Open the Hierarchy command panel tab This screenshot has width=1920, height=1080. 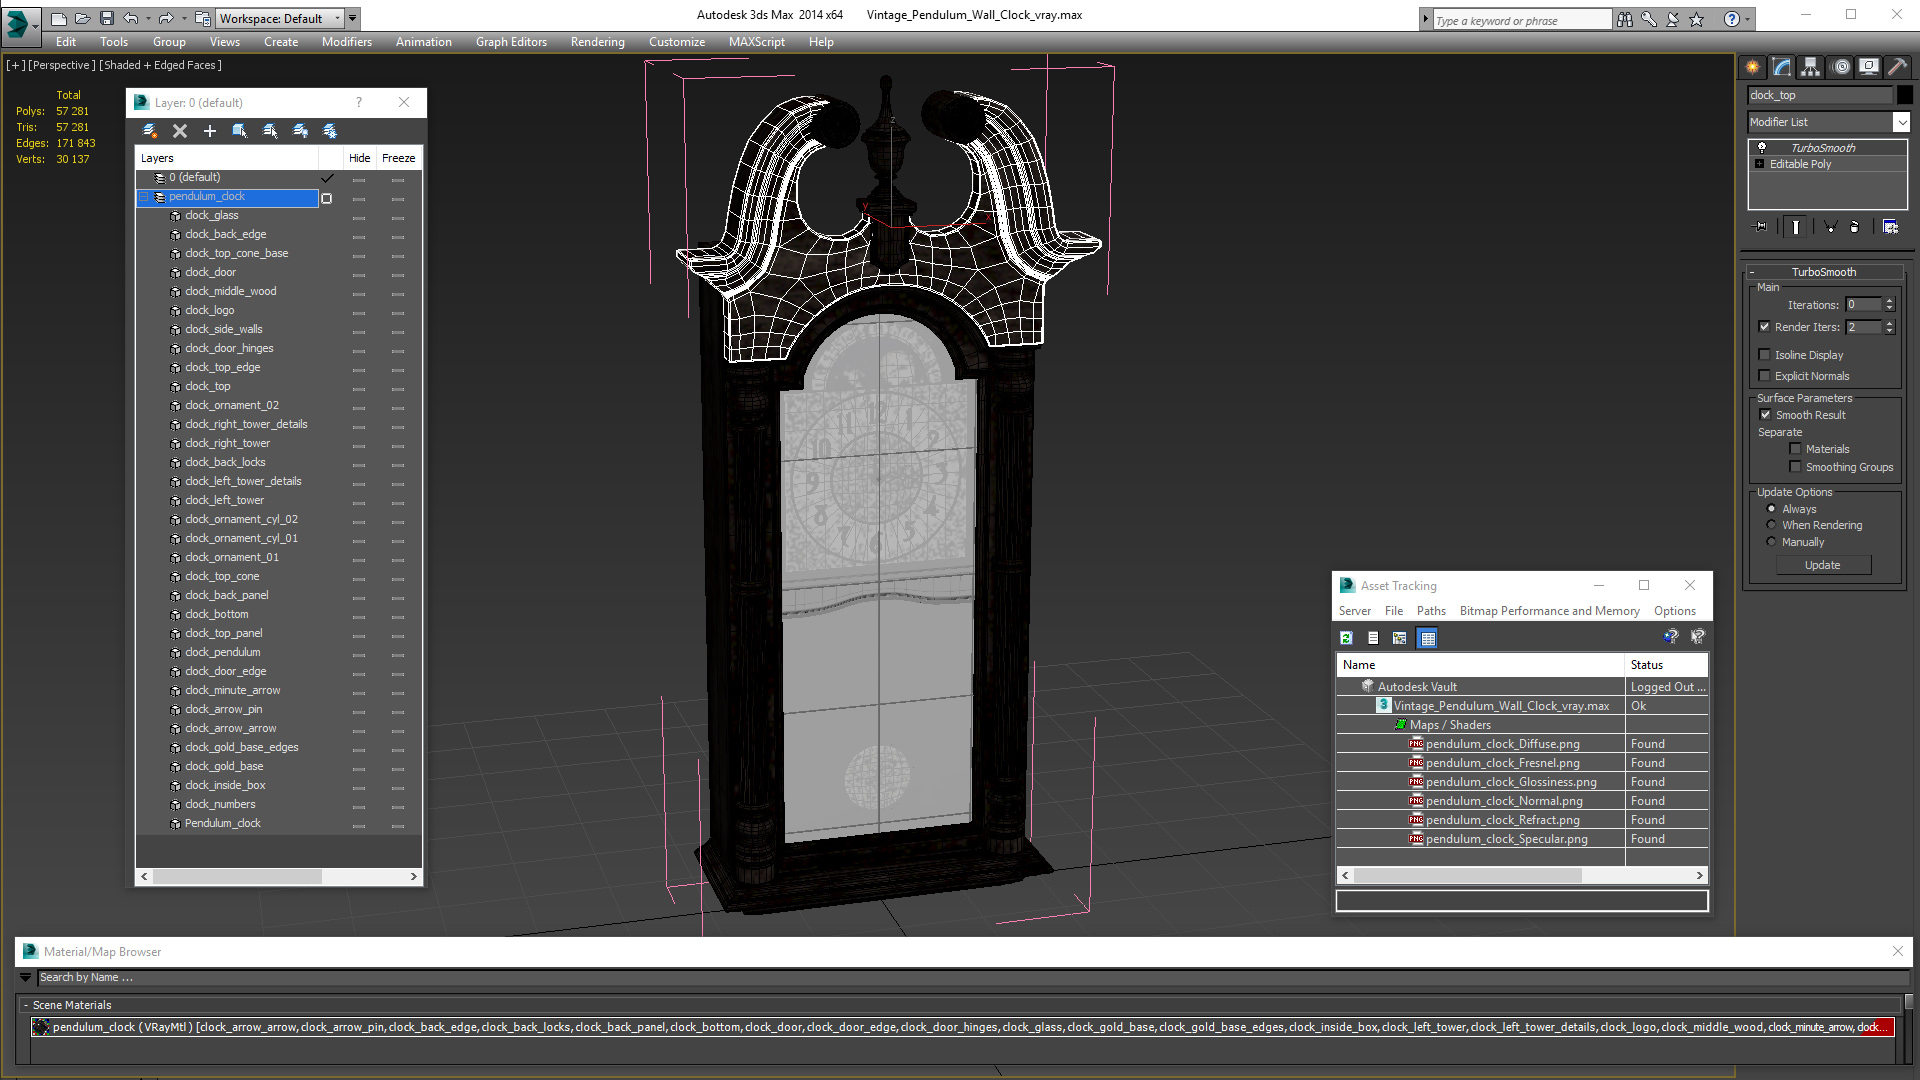(x=1811, y=67)
